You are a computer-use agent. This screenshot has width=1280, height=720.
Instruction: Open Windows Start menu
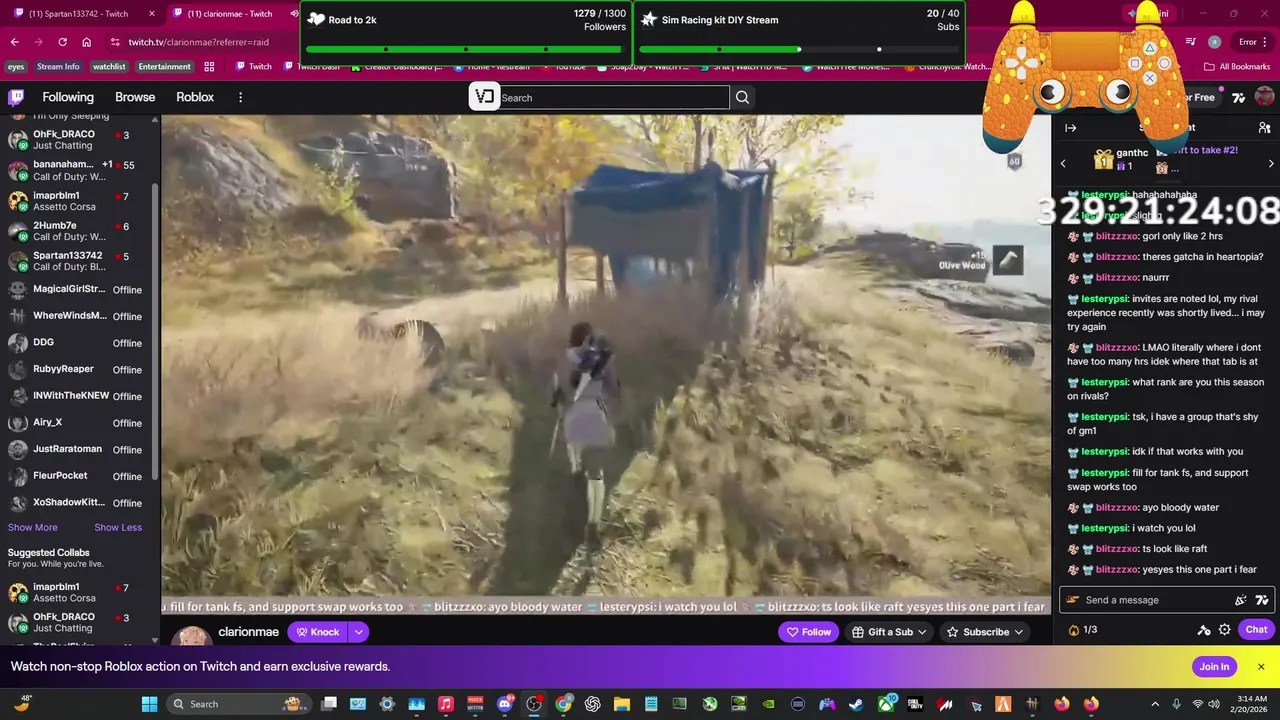point(149,704)
